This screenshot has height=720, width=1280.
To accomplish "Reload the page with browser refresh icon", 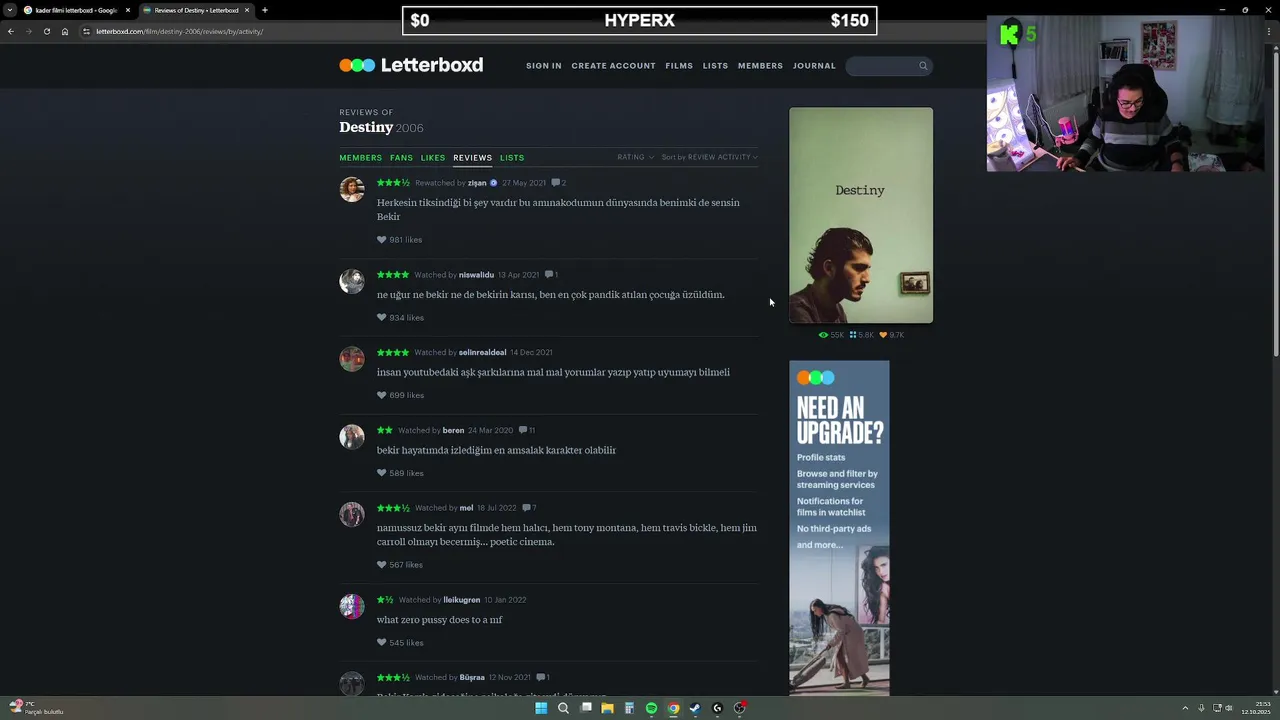I will tap(46, 31).
